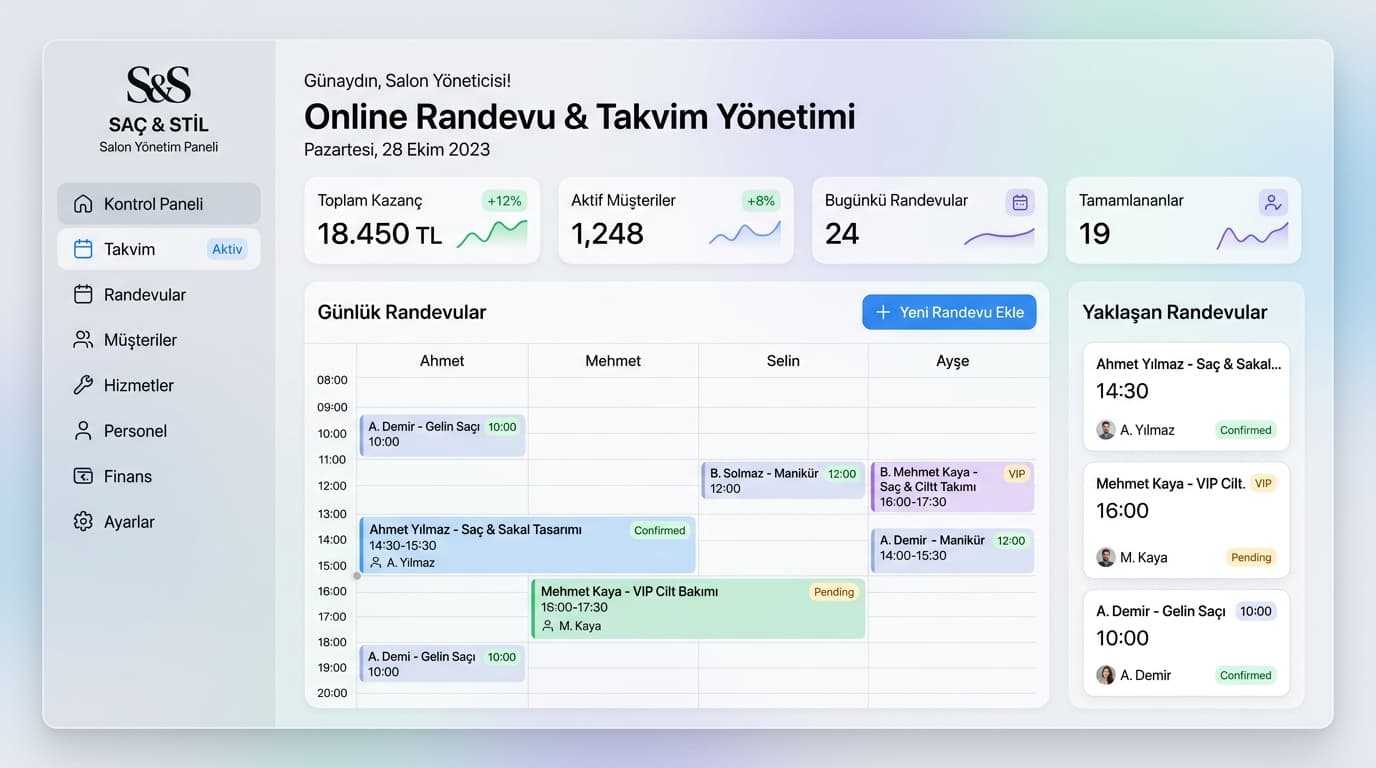The height and width of the screenshot is (768, 1376).
Task: Click the Tamamlananlar purple trend chart
Action: (1253, 235)
